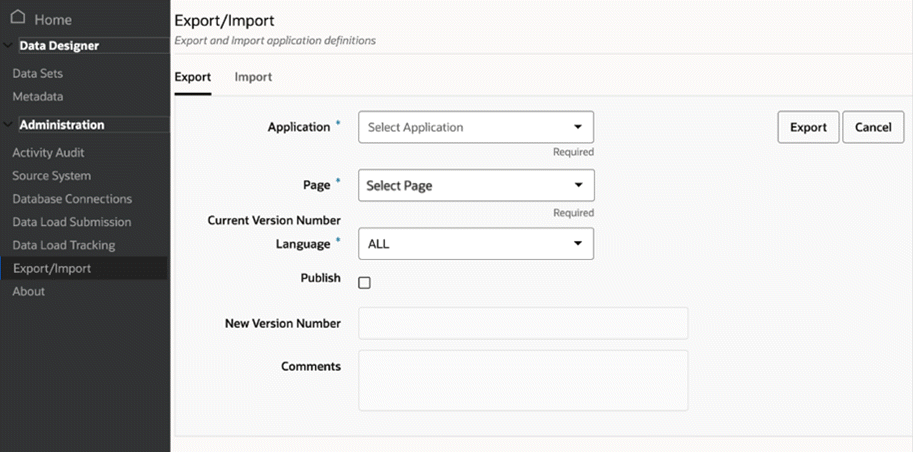Go to Metadata in the sidebar

[38, 96]
